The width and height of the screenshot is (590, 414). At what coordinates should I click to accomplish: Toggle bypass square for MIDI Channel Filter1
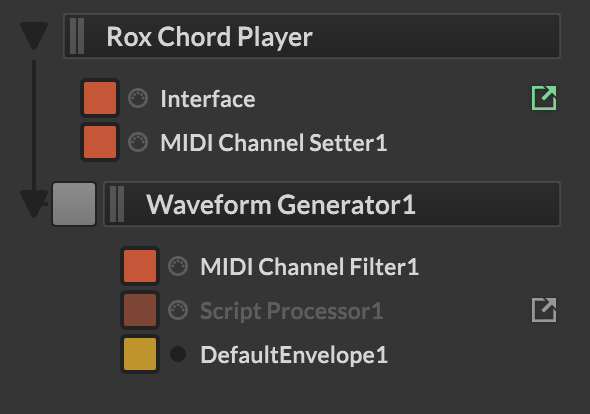[x=140, y=266]
